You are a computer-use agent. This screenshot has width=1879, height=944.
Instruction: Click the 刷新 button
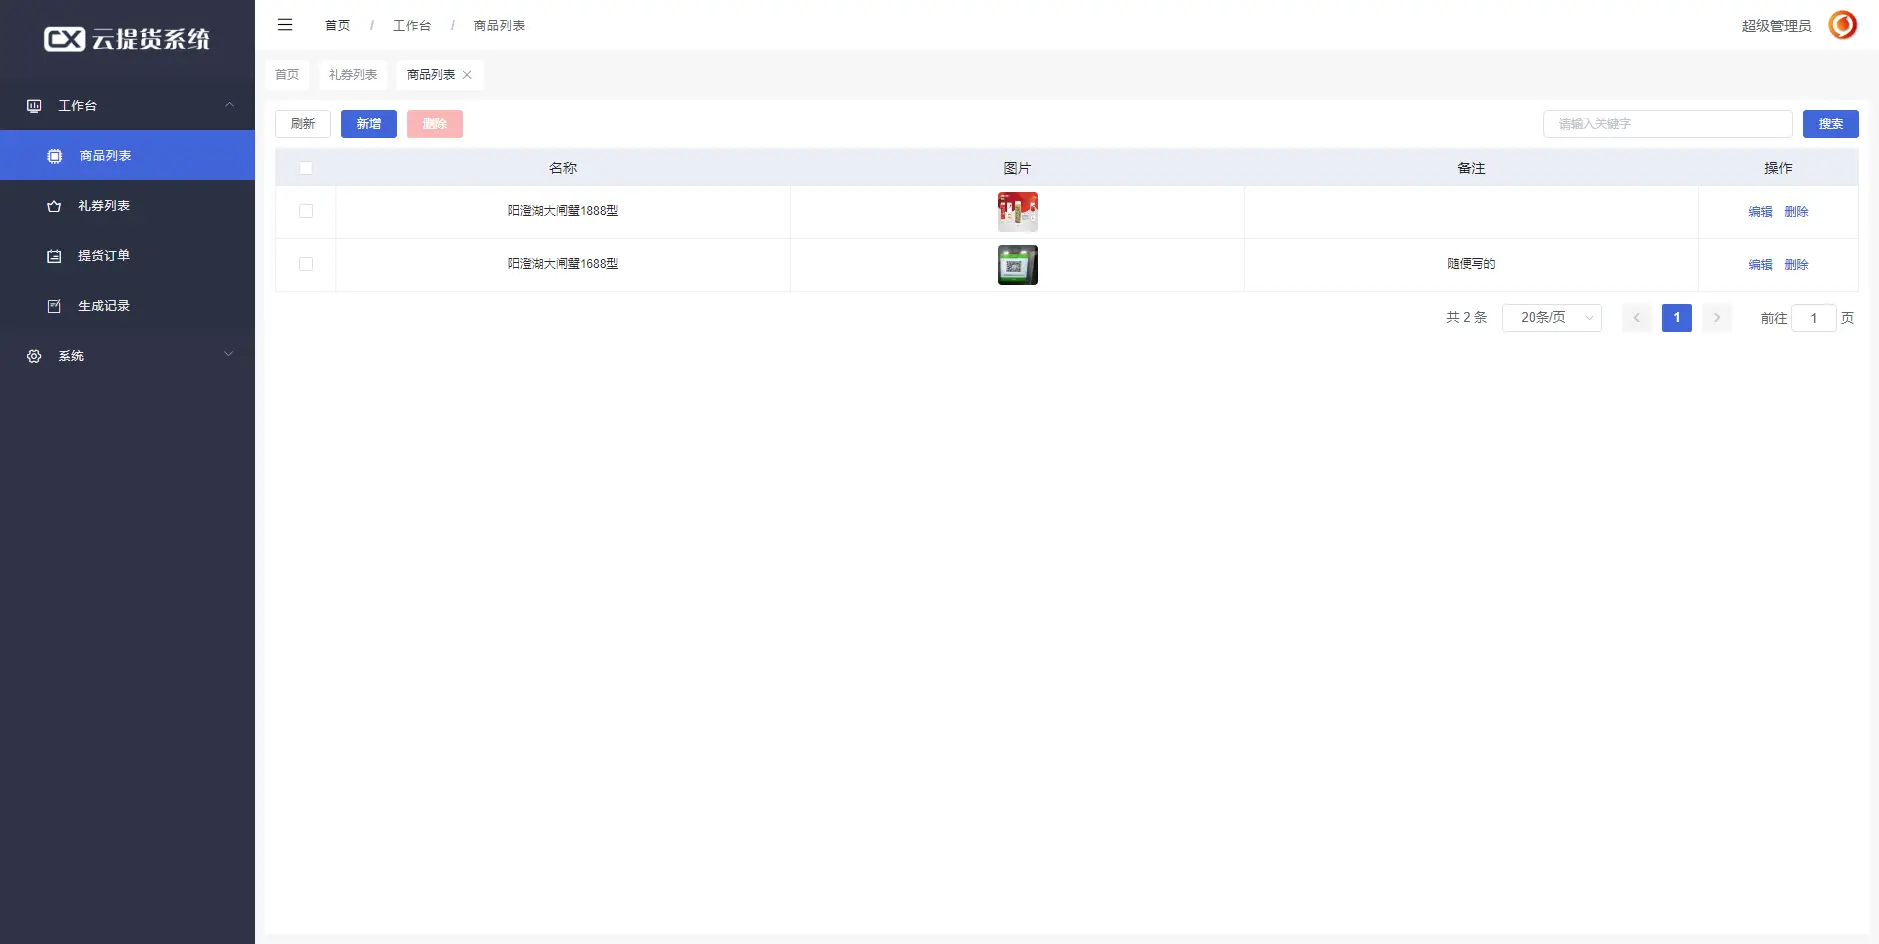[x=303, y=124]
